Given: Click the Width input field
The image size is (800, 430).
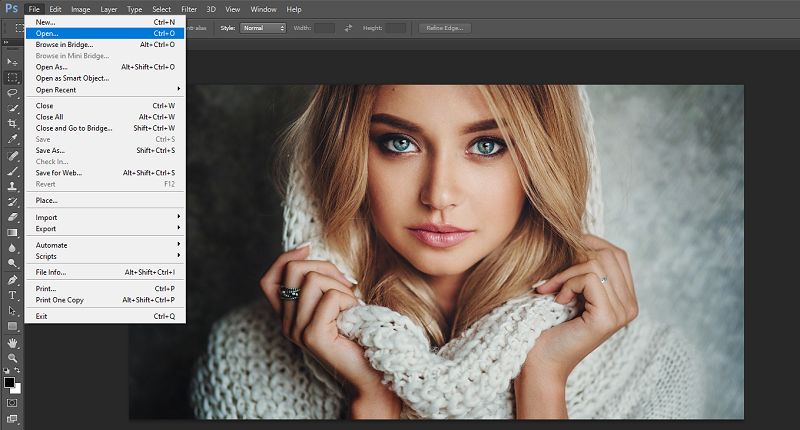Looking at the screenshot, I should [324, 28].
